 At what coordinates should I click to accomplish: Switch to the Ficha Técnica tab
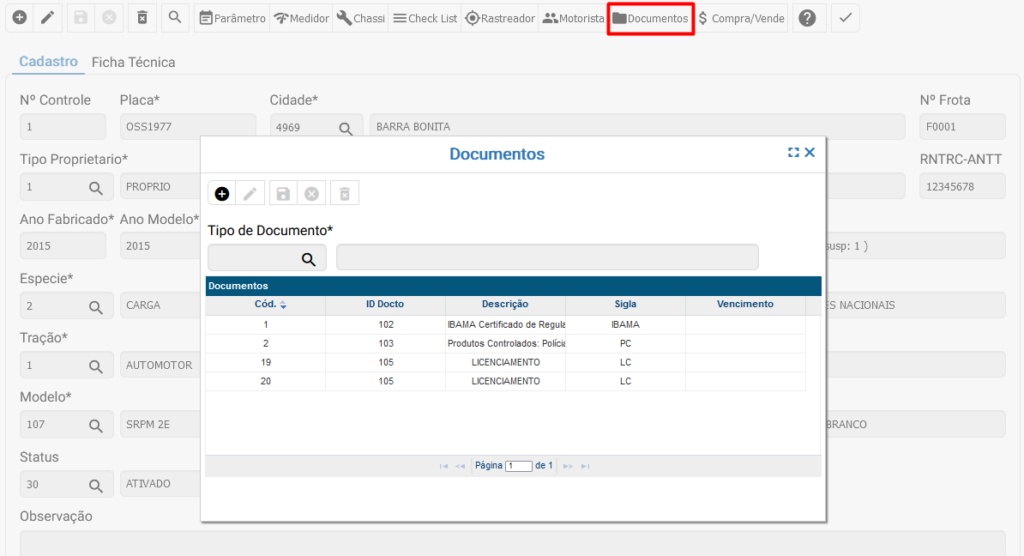(133, 62)
